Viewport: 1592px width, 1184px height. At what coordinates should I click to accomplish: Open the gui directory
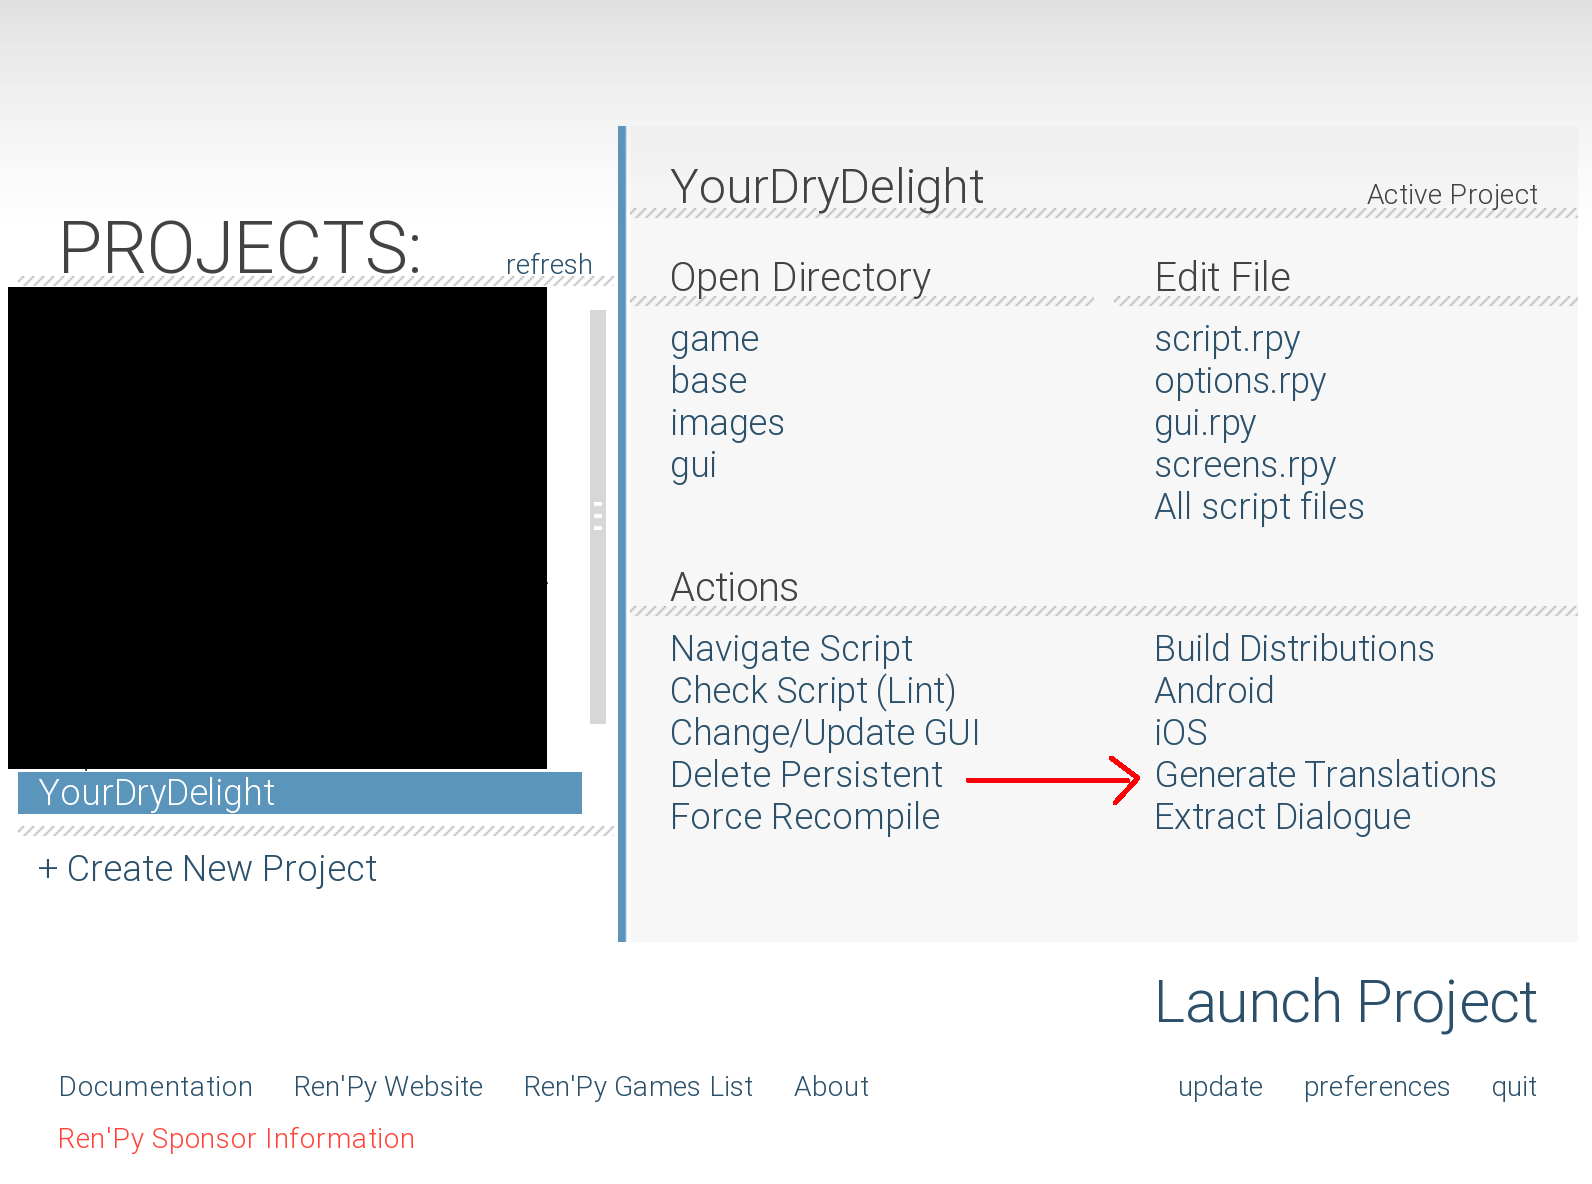(694, 465)
